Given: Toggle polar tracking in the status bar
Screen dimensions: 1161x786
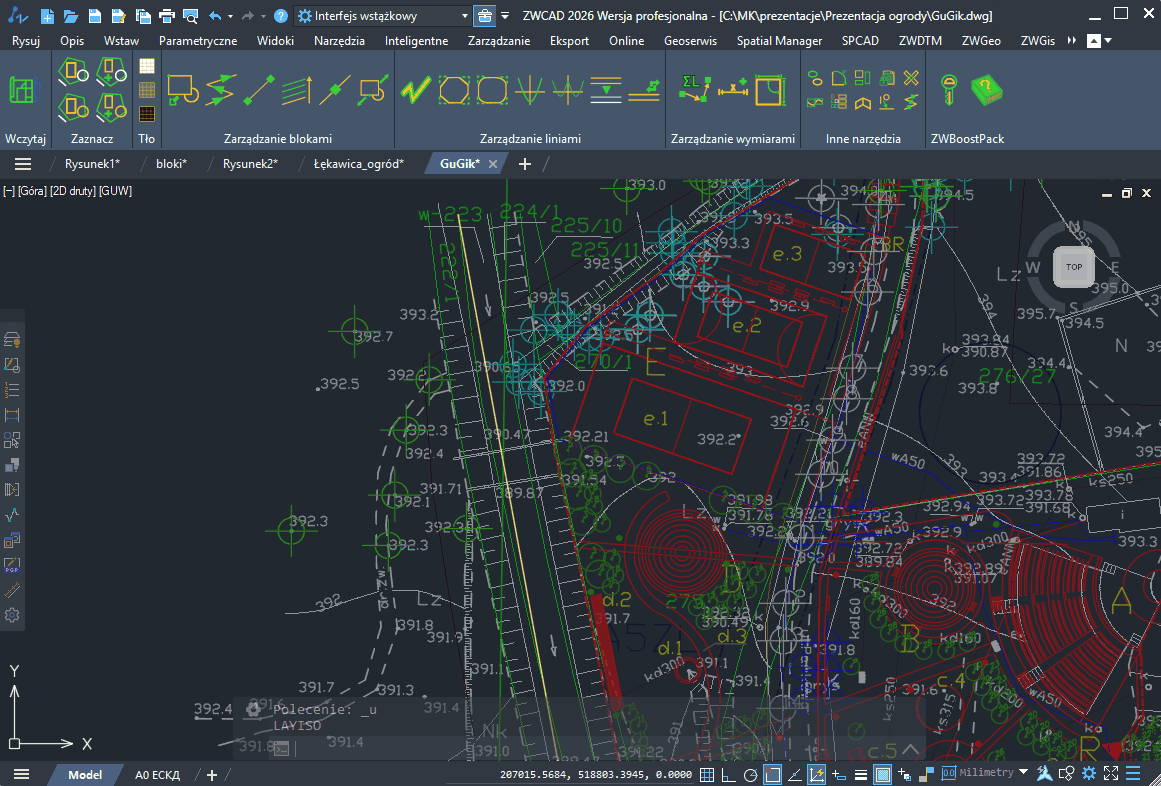Looking at the screenshot, I should click(x=750, y=774).
